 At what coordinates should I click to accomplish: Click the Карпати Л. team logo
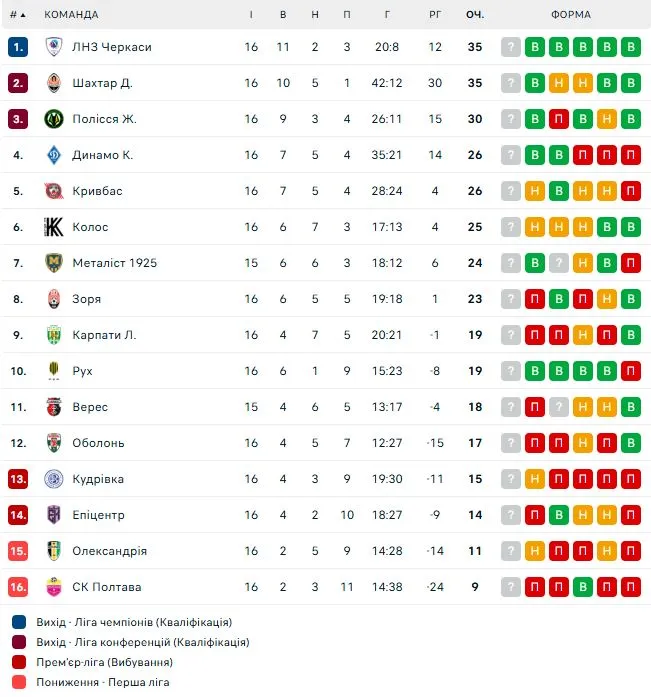[54, 335]
